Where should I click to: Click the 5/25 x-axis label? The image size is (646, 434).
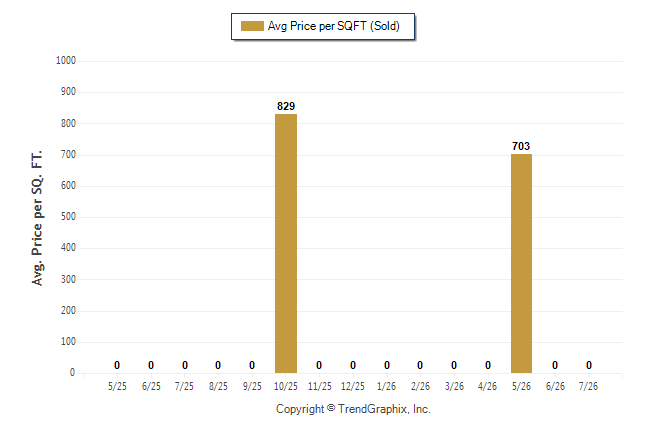[117, 386]
